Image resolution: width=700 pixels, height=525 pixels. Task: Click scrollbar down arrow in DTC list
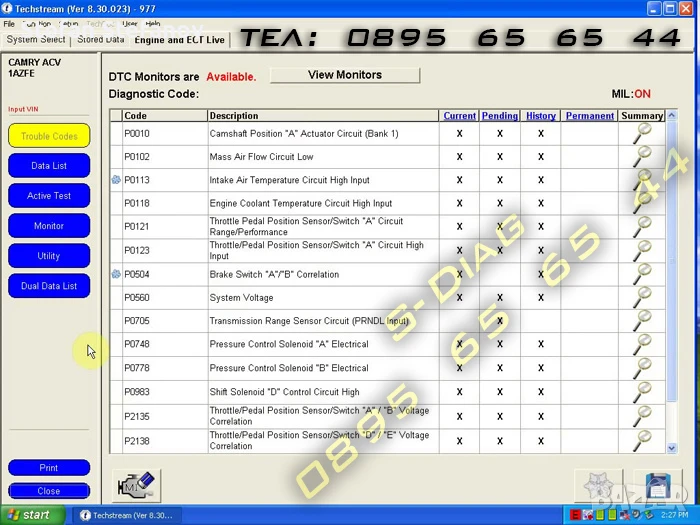(671, 448)
